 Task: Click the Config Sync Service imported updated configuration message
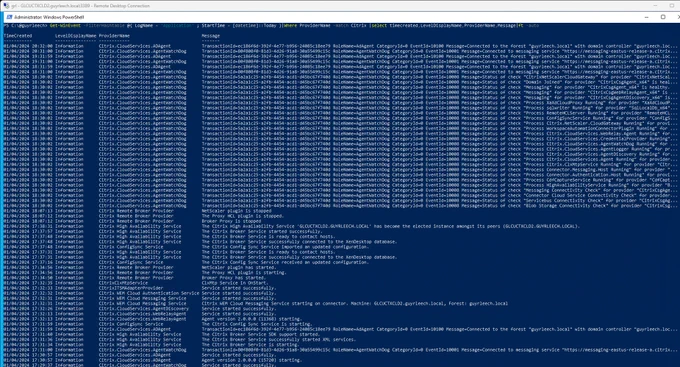(285, 247)
